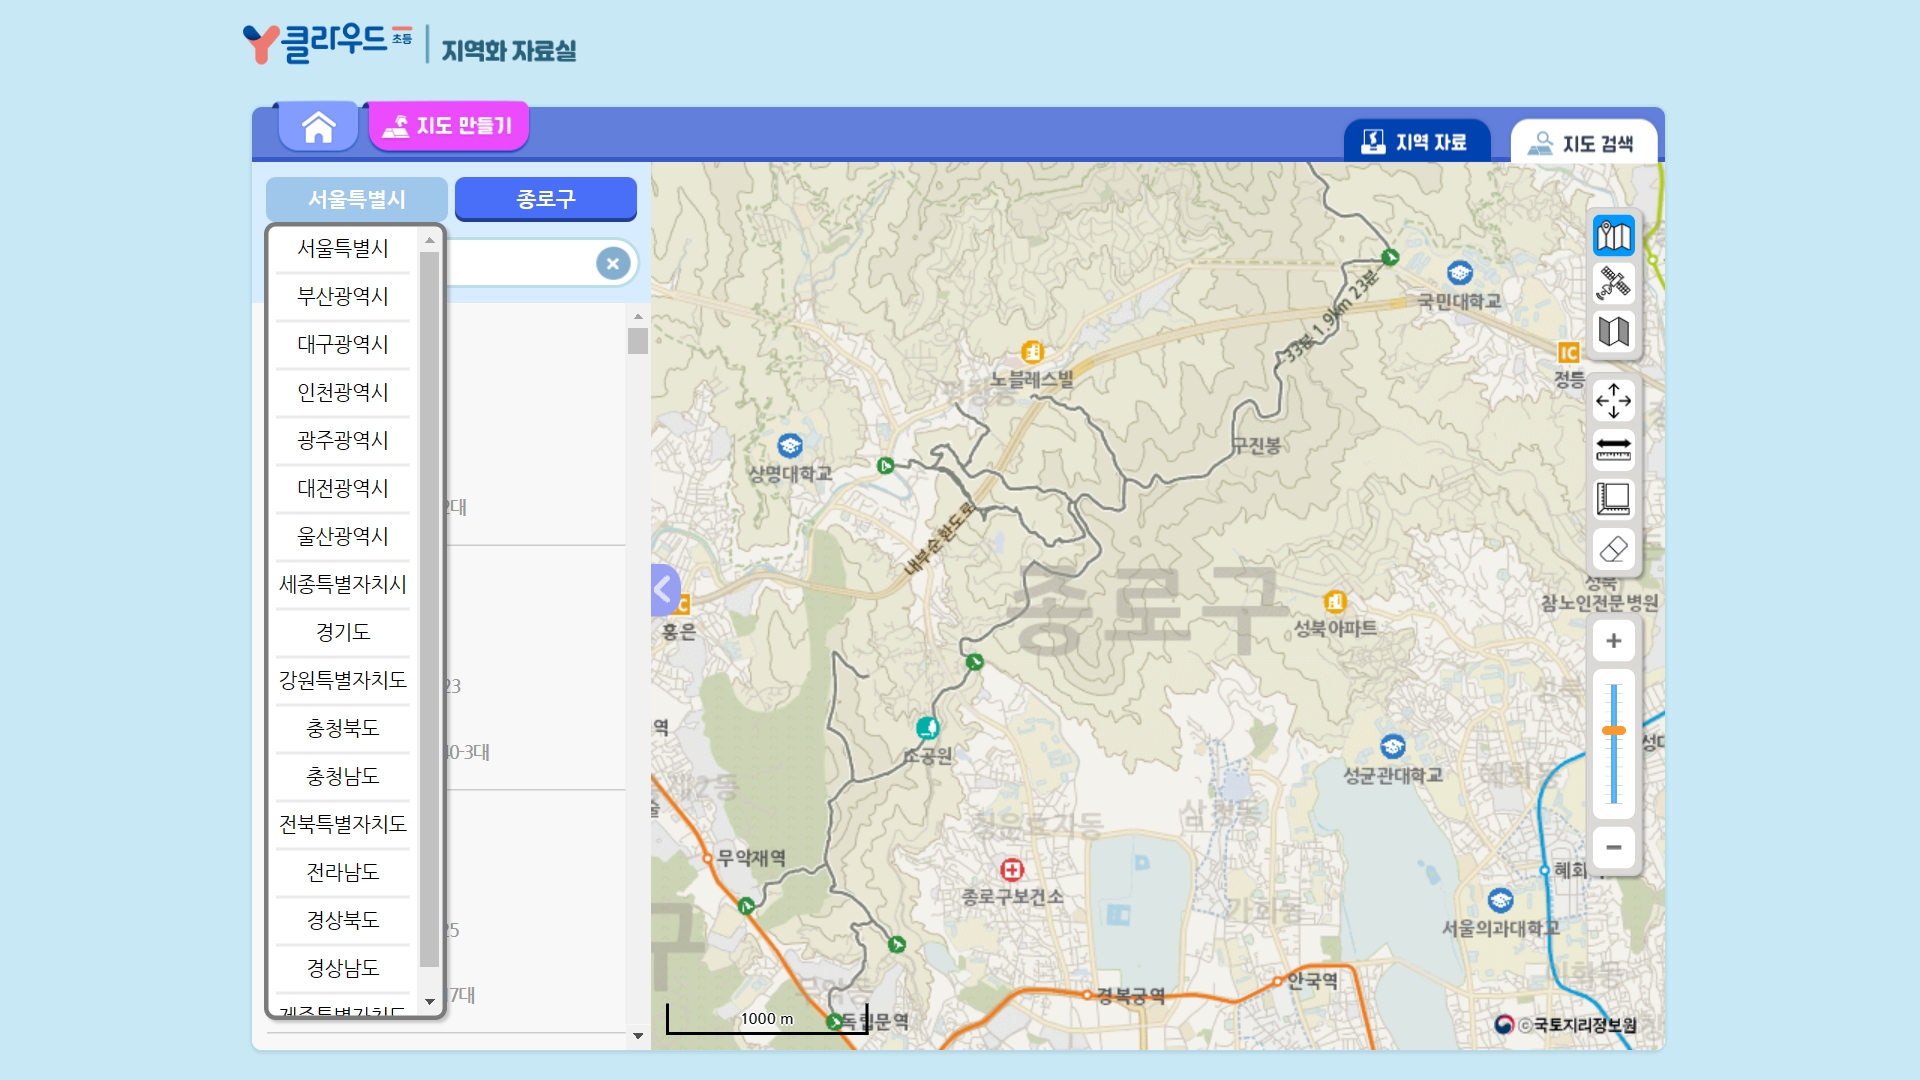Activate the distance measuring ruler tool
Image resolution: width=1920 pixels, height=1080 pixels.
point(1613,450)
